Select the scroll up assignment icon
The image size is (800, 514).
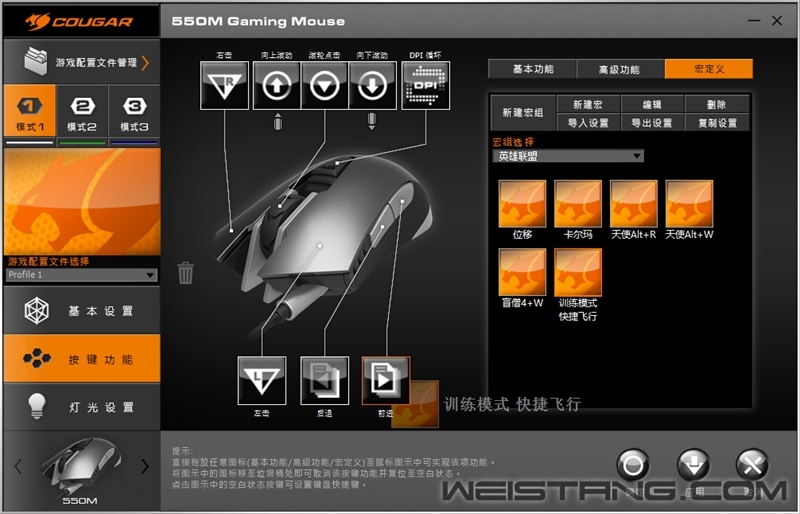click(277, 85)
